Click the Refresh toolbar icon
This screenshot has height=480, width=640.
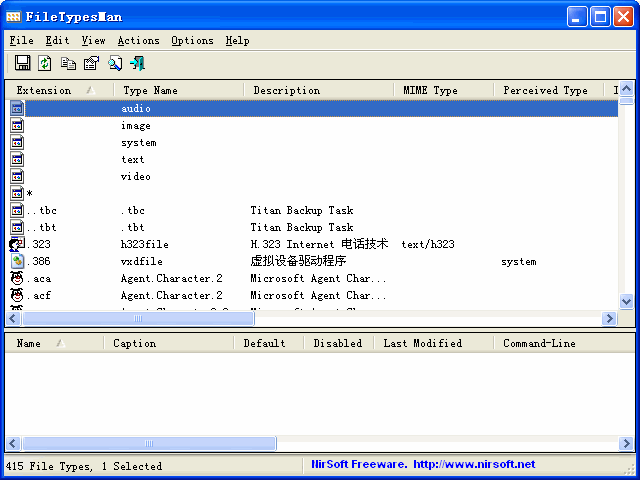[44, 63]
